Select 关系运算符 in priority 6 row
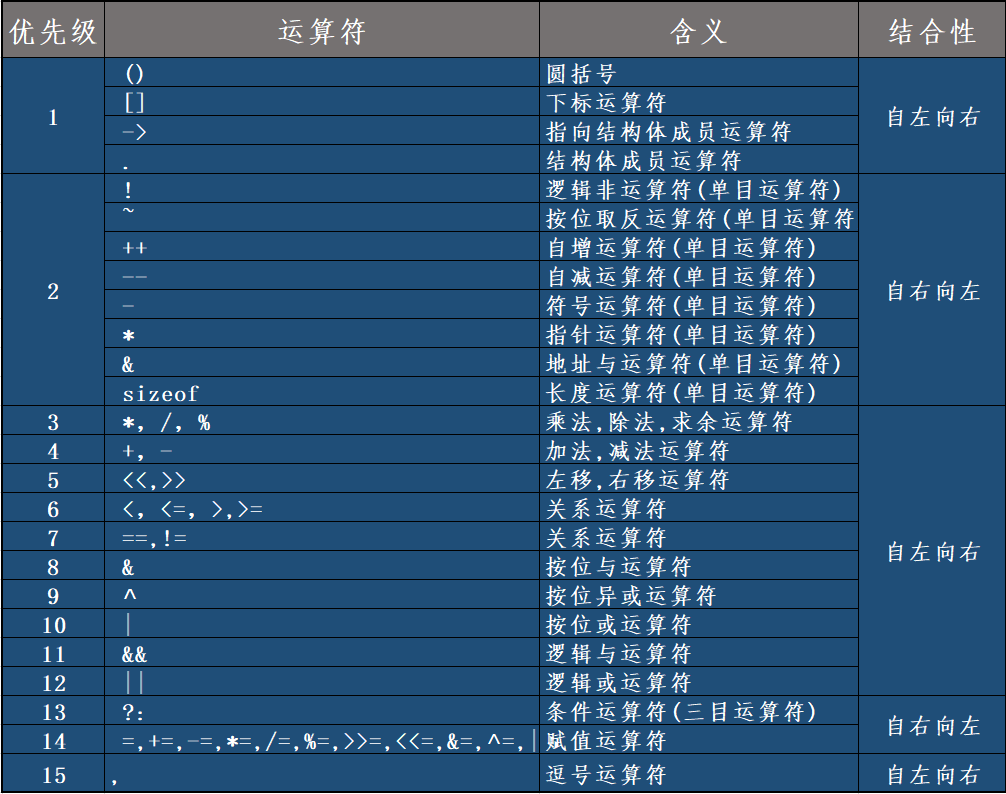Screen dimensions: 1006x794 pos(699,507)
